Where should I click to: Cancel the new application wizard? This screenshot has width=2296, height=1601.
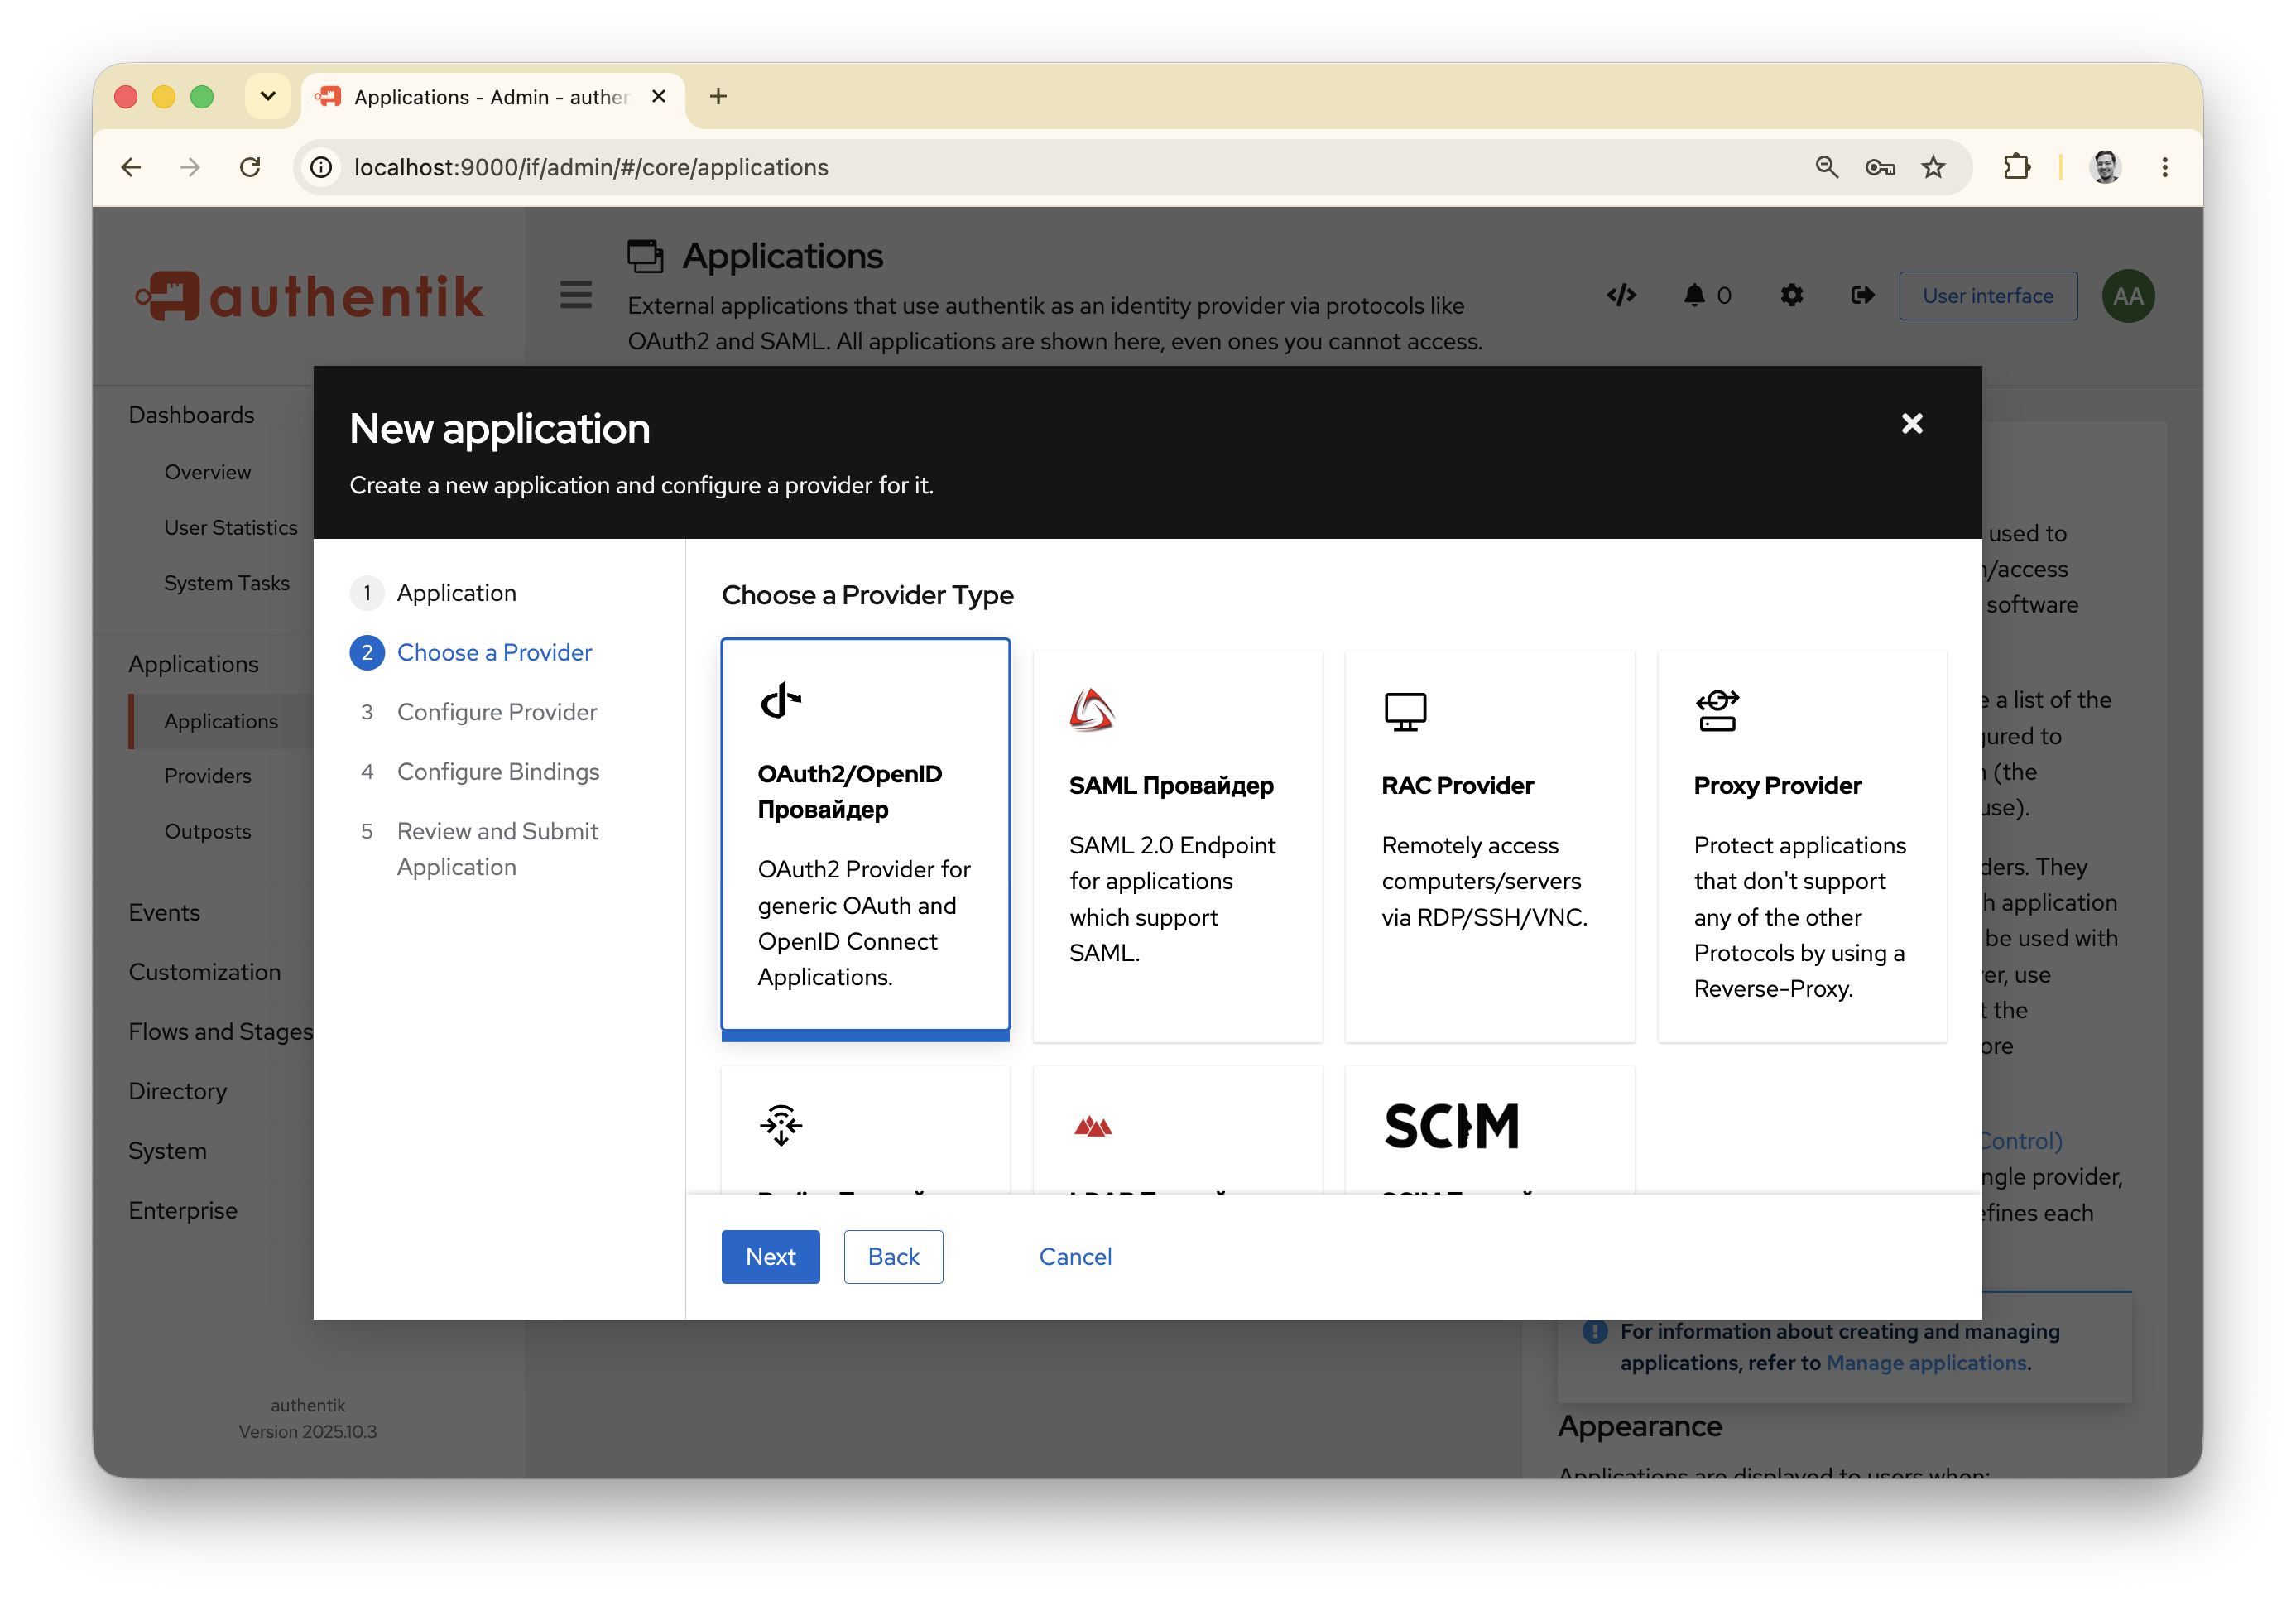(x=1075, y=1256)
